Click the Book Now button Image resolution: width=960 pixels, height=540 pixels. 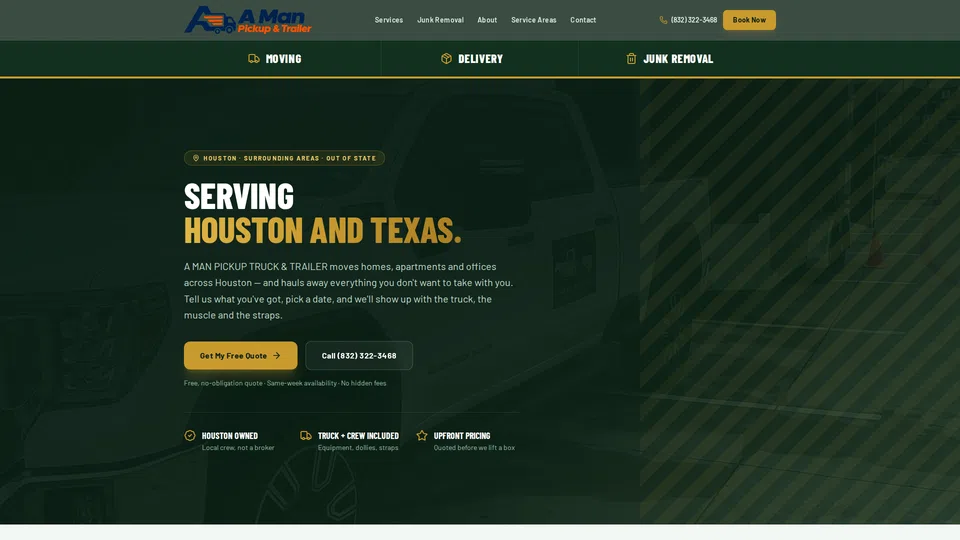pos(749,20)
